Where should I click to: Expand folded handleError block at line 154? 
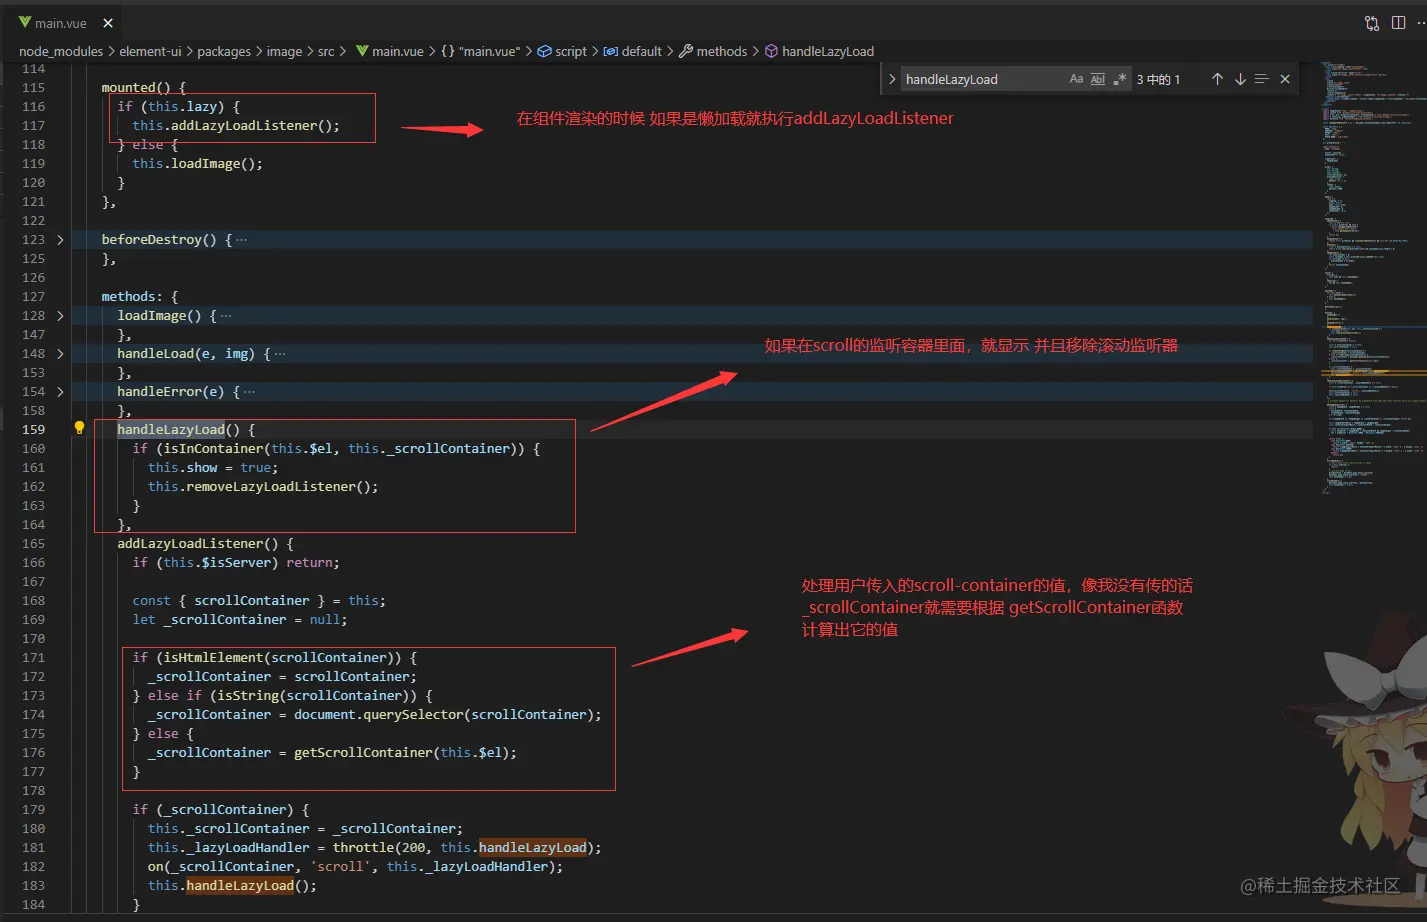tap(60, 392)
